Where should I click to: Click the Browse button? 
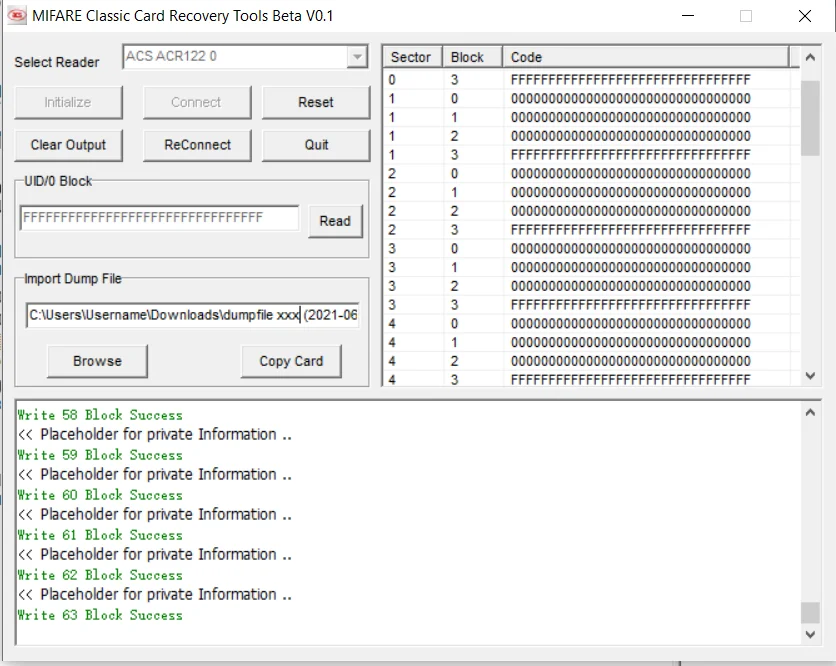(x=97, y=361)
